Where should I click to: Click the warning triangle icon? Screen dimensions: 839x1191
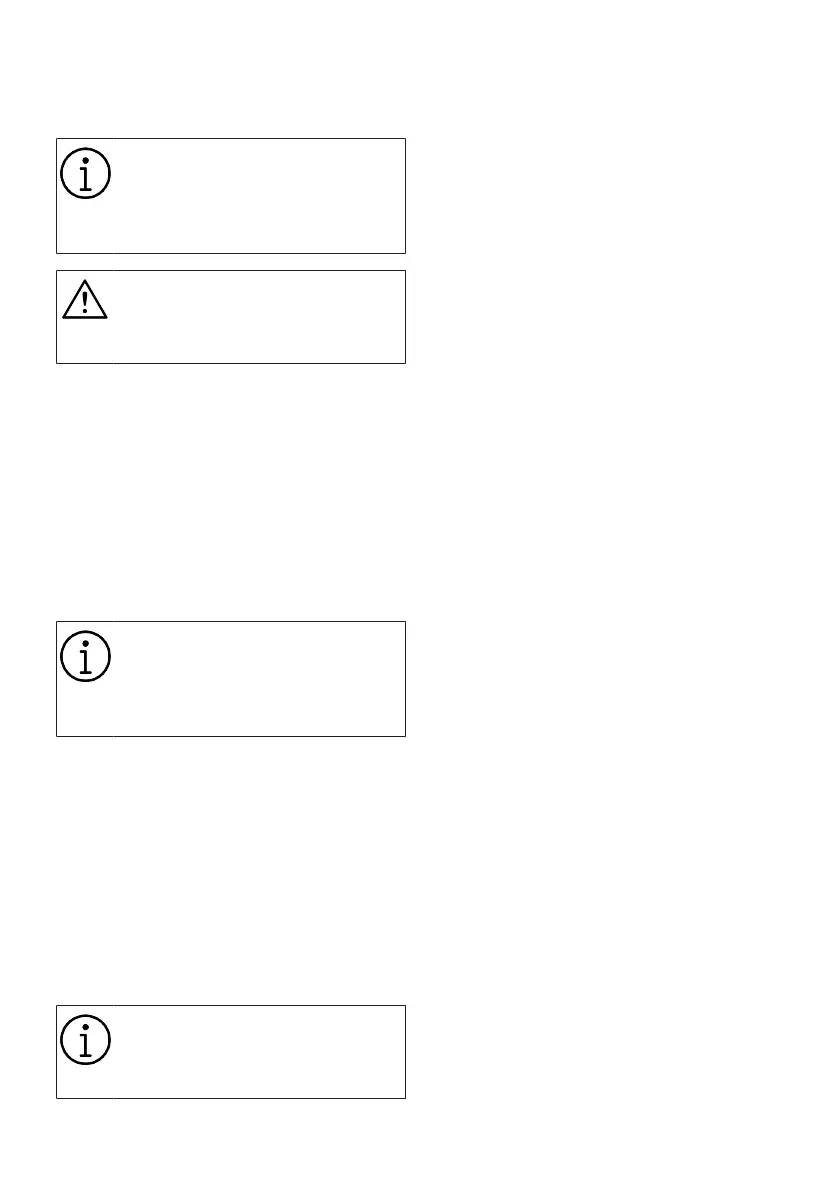click(85, 299)
